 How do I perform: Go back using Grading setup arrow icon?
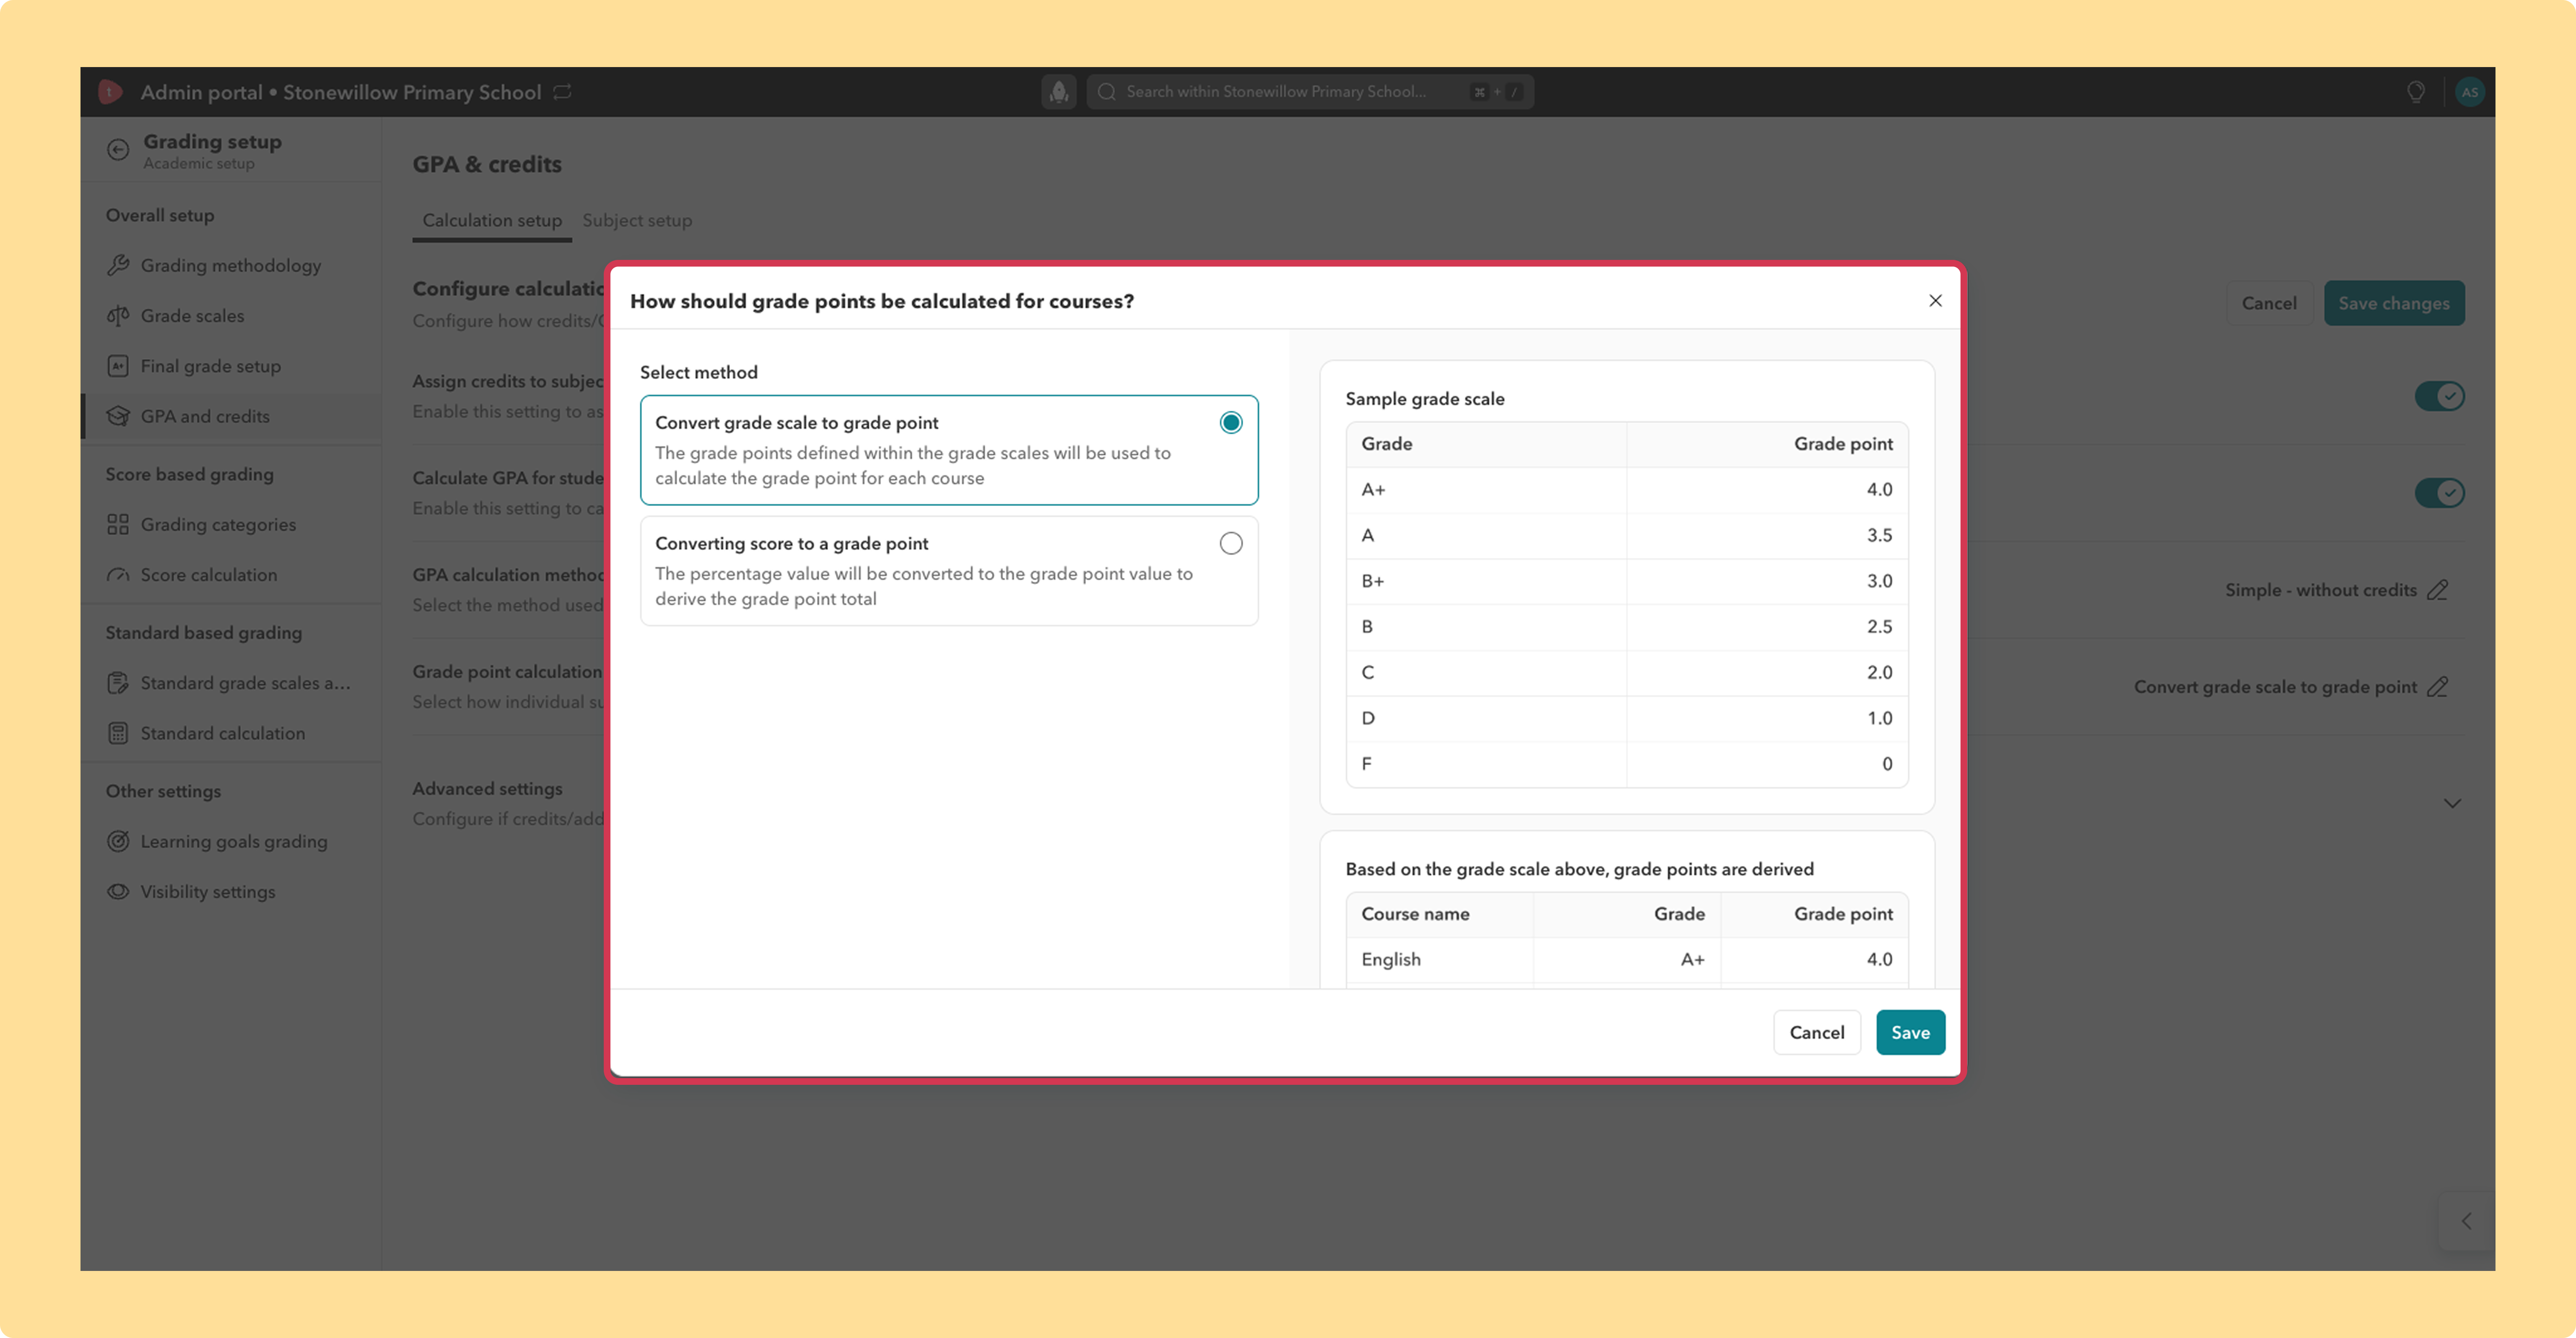[x=118, y=150]
